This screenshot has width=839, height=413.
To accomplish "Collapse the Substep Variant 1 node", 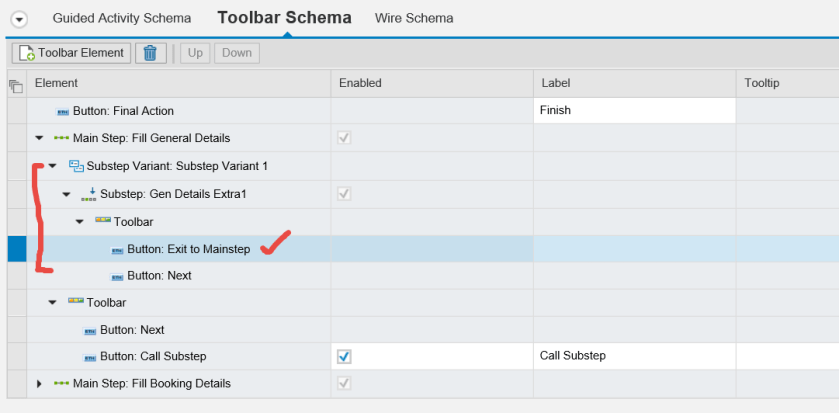I will click(x=53, y=166).
